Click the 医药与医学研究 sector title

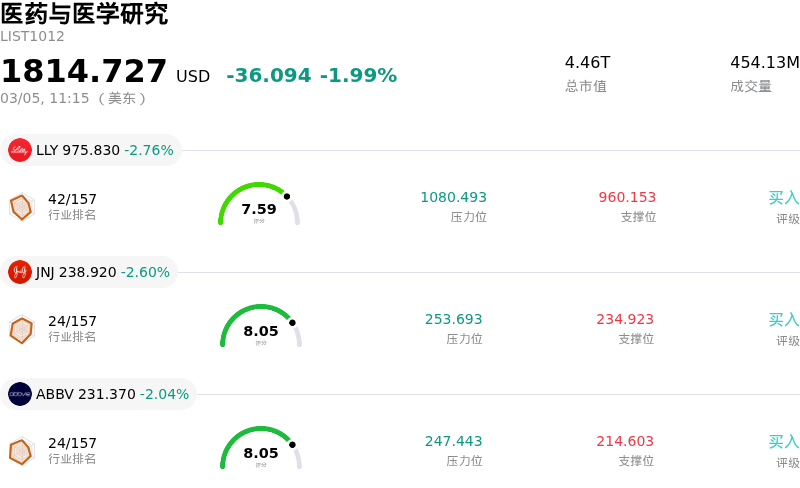click(84, 14)
